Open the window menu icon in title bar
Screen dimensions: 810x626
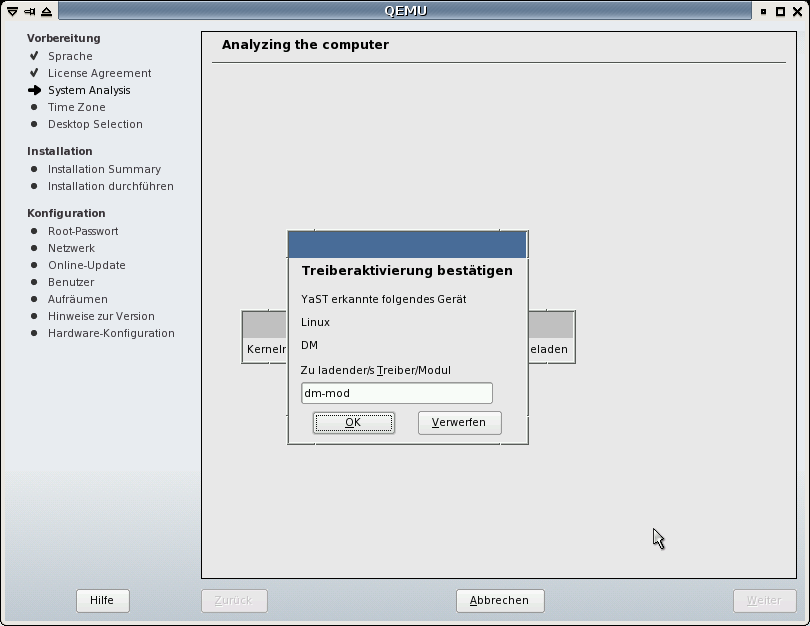[x=12, y=11]
